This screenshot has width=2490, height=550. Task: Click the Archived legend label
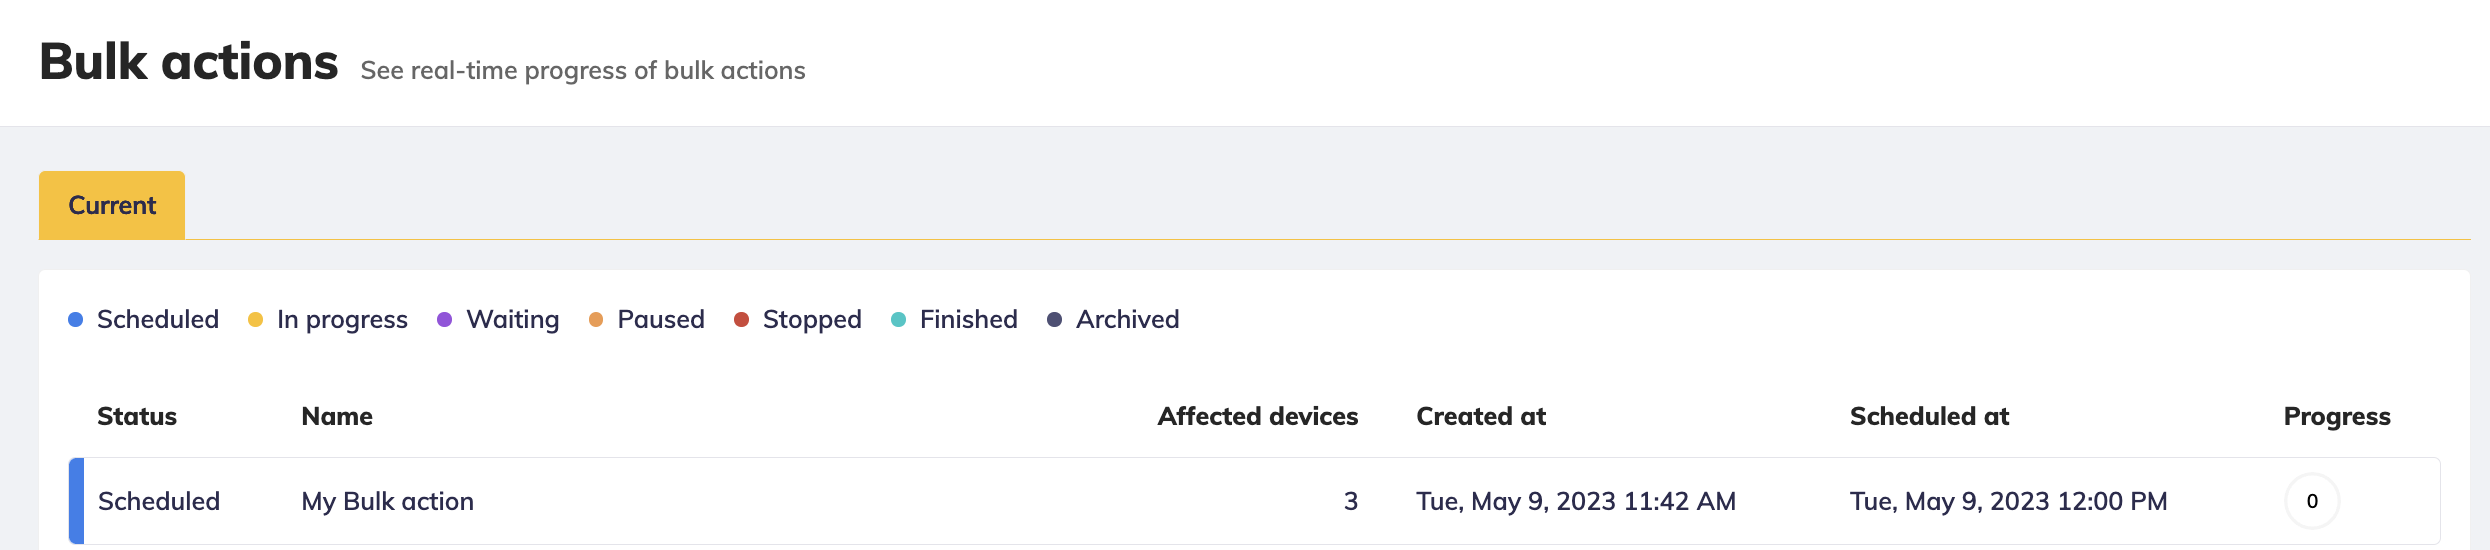coord(1127,320)
